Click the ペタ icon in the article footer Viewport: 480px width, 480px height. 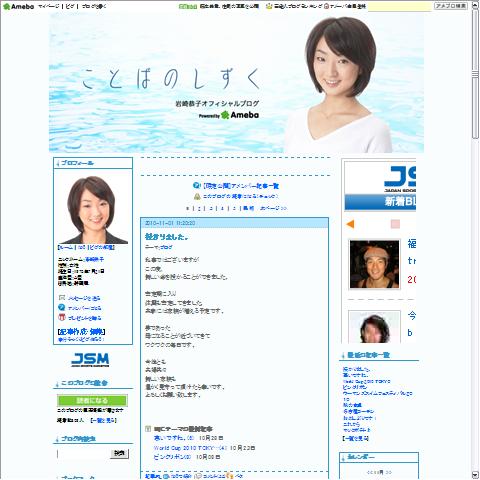pos(229,476)
